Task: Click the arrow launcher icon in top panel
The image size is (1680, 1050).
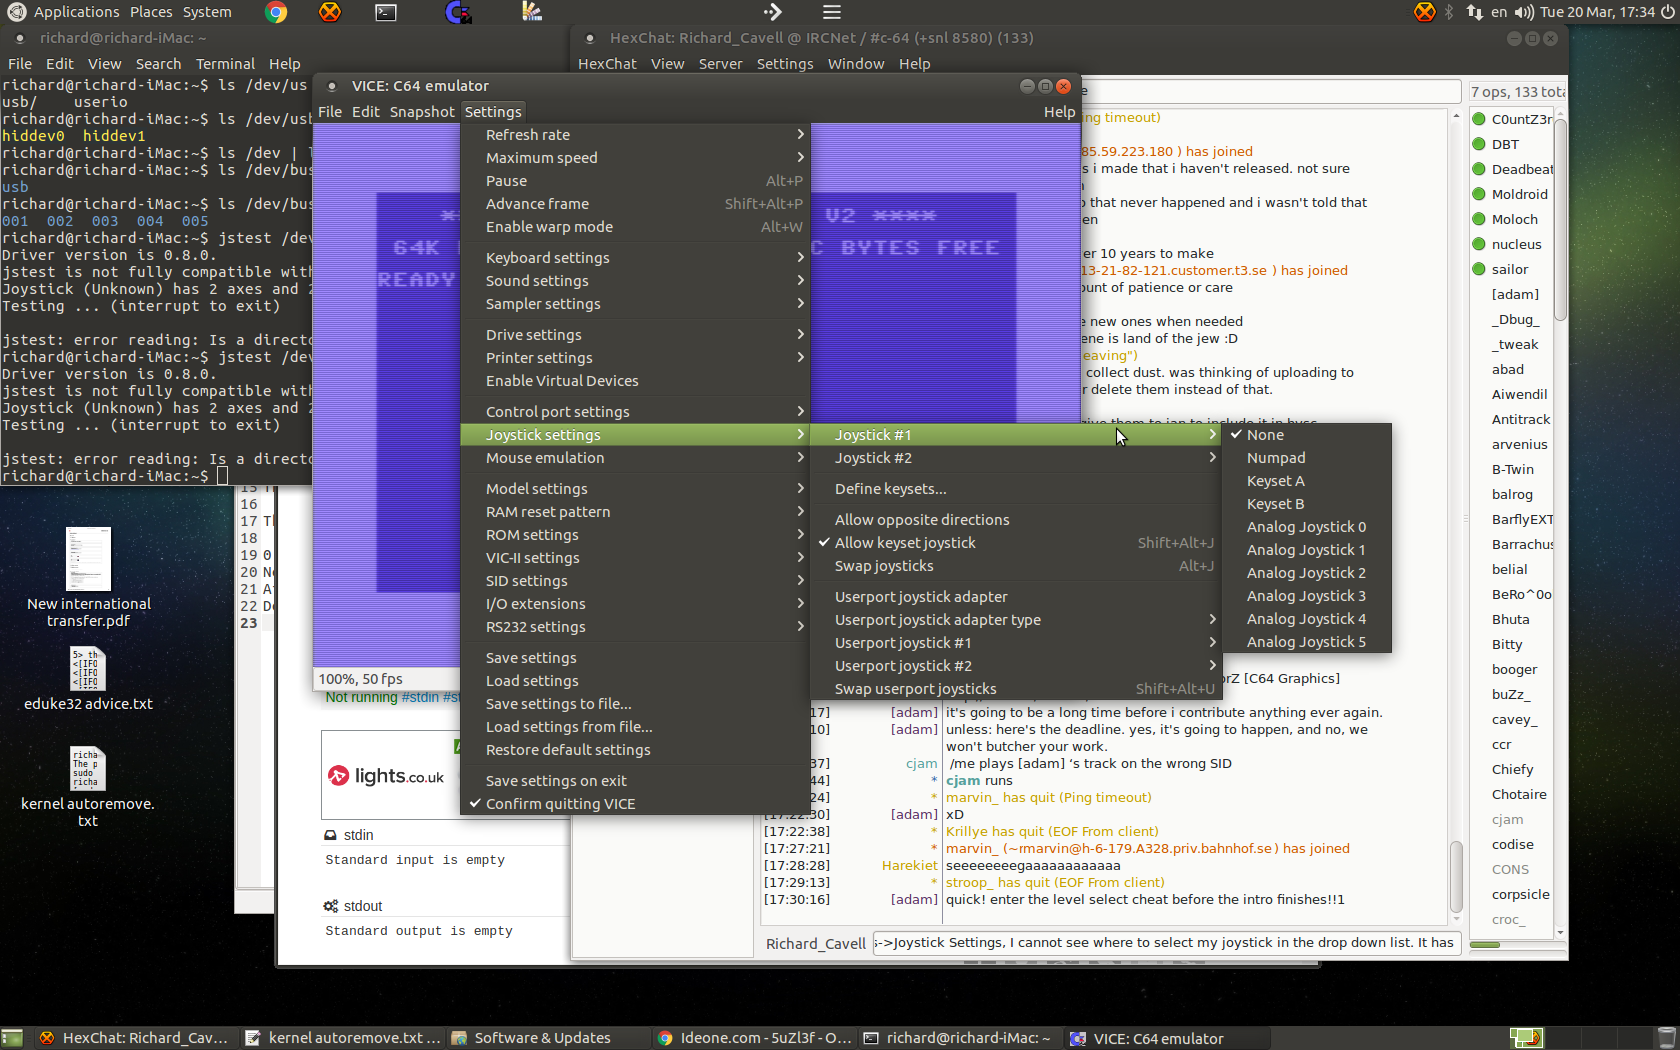Action: 772,12
